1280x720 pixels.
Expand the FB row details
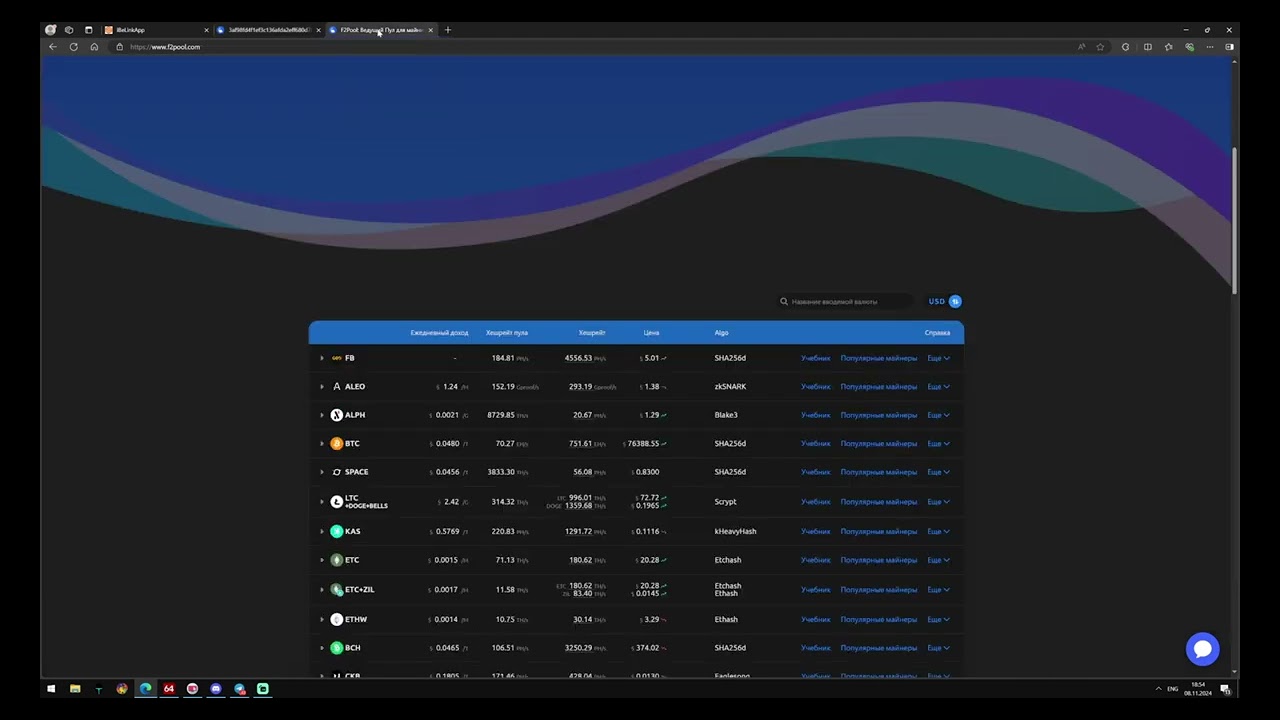pos(322,358)
